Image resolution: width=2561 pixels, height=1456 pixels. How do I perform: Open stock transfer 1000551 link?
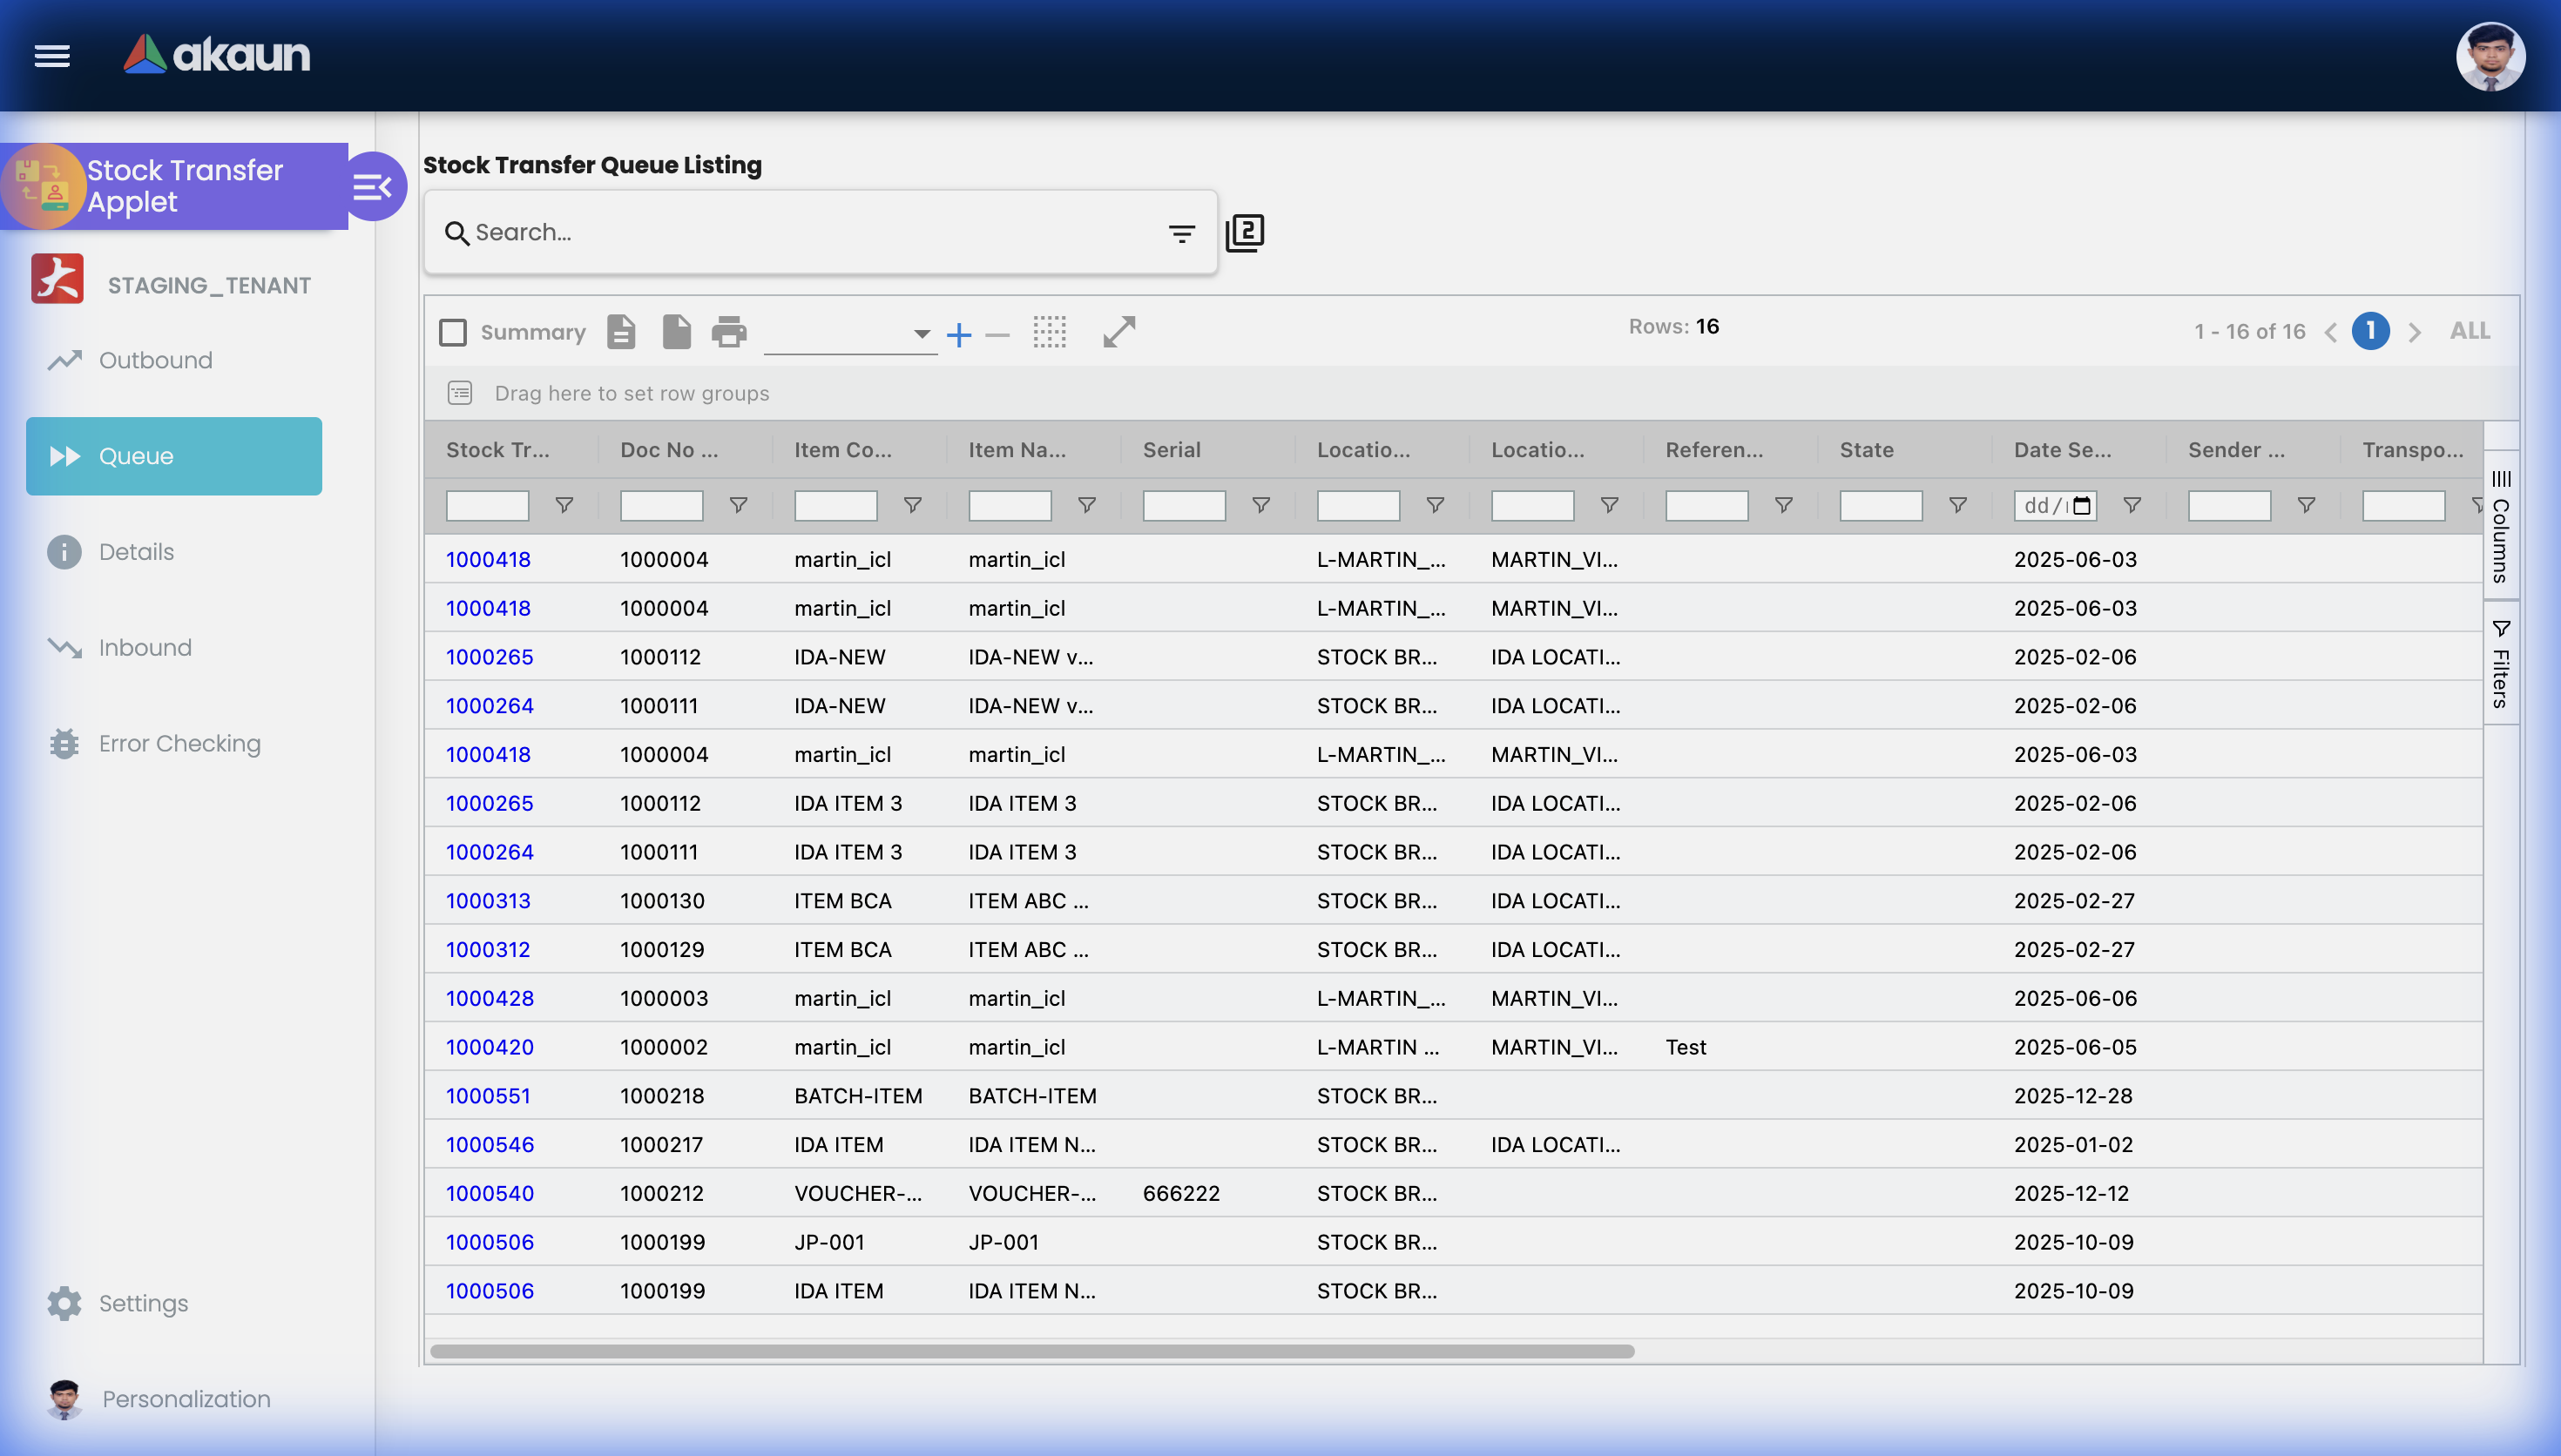point(488,1096)
